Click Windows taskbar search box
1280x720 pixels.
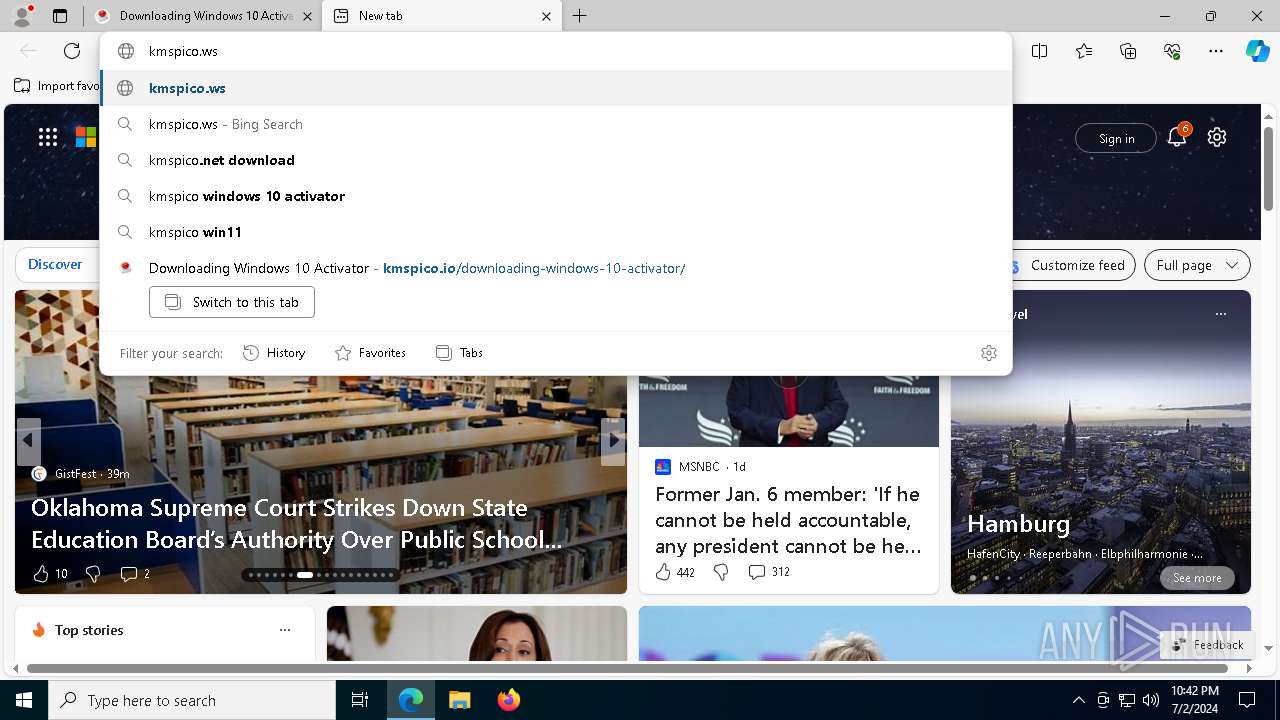[x=192, y=700]
